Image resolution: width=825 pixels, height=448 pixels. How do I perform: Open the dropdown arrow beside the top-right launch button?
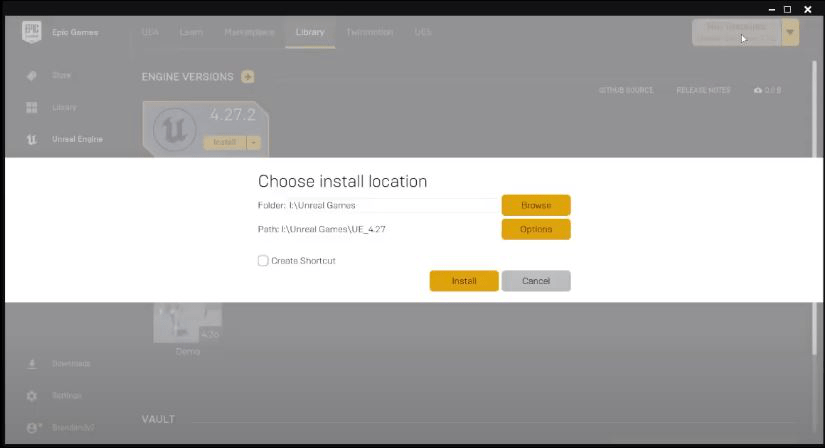coord(790,33)
